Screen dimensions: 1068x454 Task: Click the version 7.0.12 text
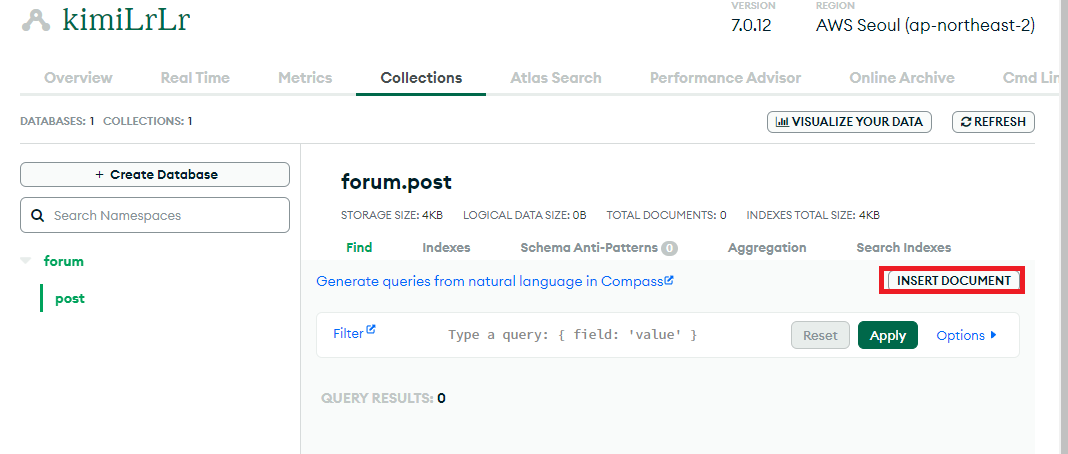(x=751, y=26)
